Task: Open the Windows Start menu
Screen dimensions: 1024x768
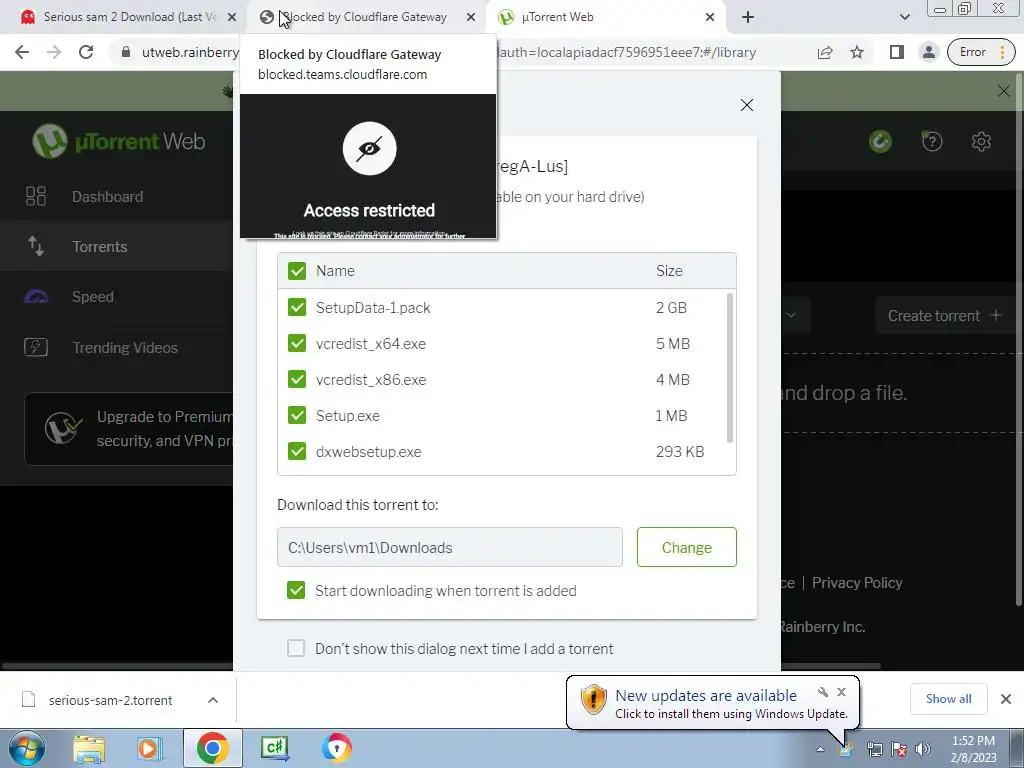Action: click(x=26, y=748)
